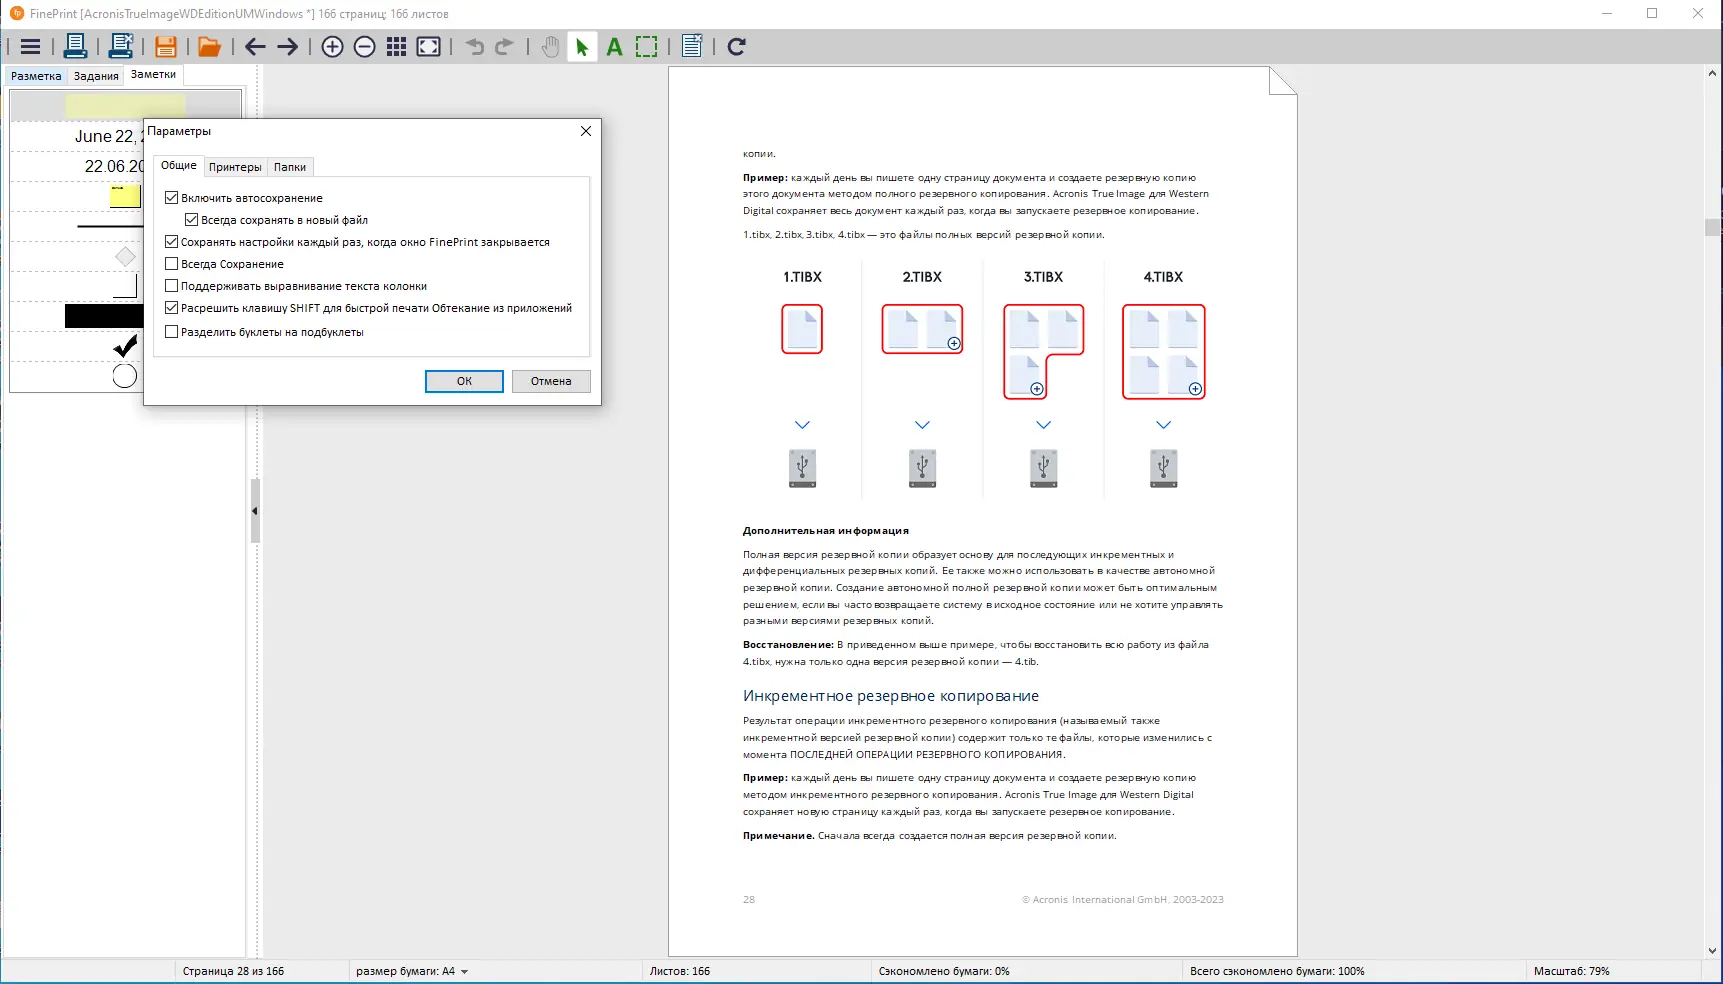1723x984 pixels.
Task: Pick the pale yellow highlight swatch
Action: pos(125,105)
